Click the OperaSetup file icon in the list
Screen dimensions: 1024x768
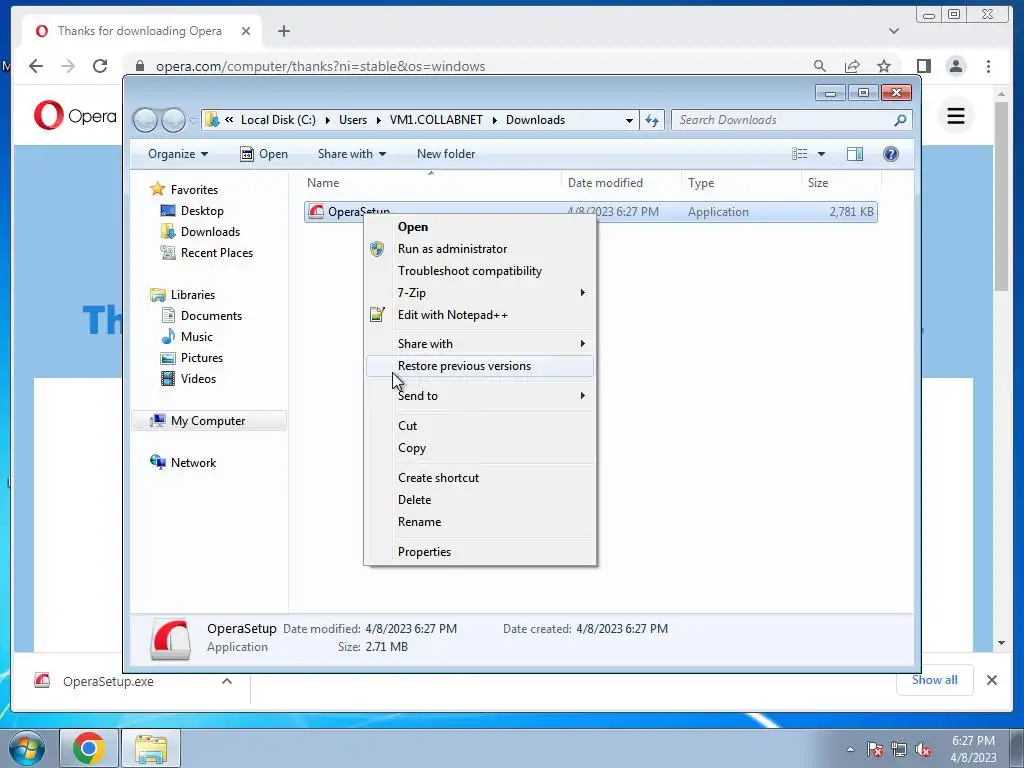[316, 212]
